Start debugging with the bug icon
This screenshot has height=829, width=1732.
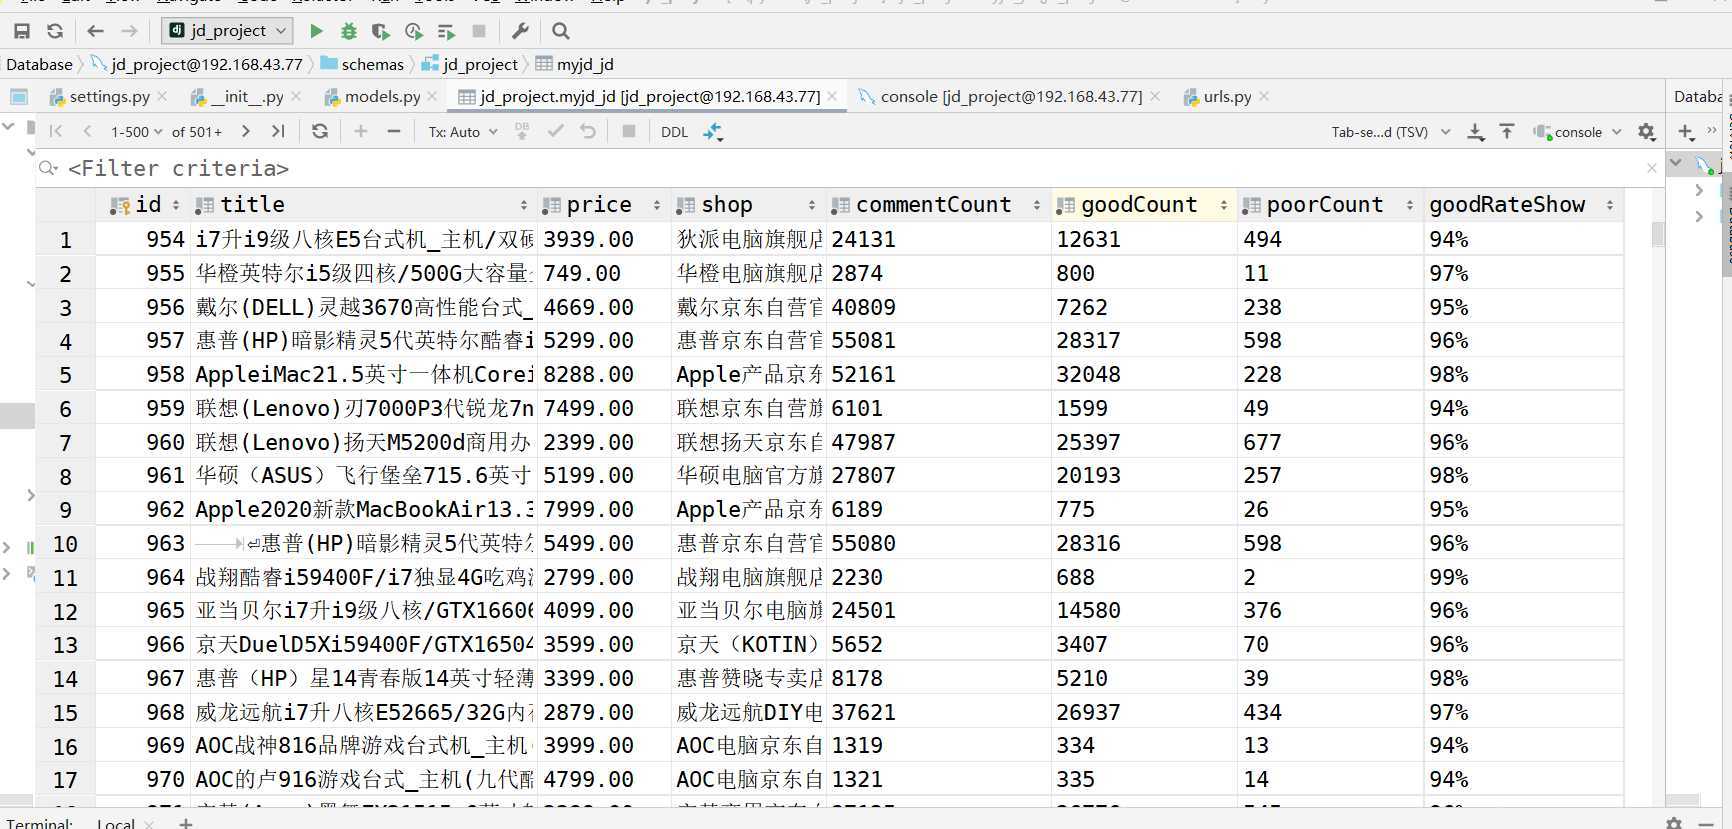pyautogui.click(x=348, y=31)
